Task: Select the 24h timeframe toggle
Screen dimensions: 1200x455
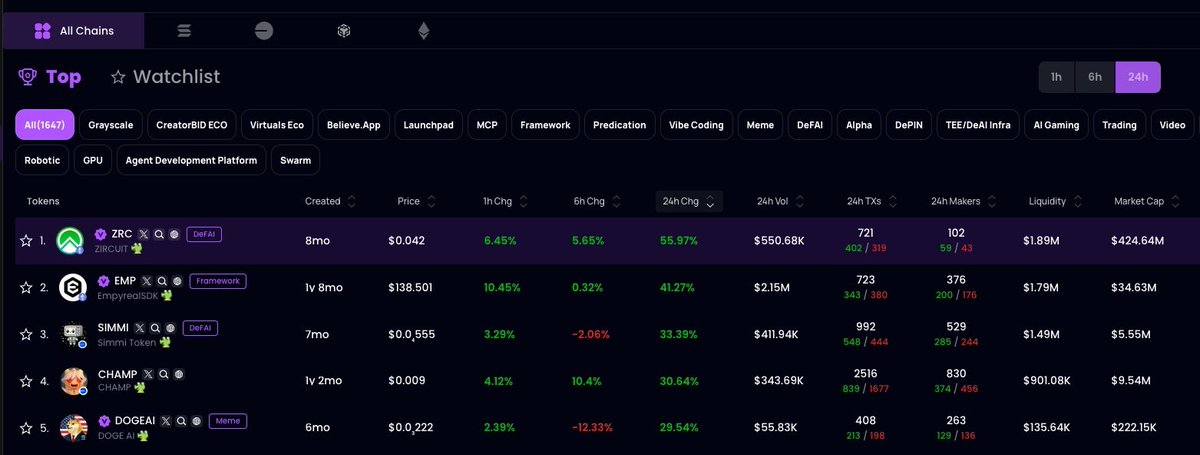Action: [x=1138, y=76]
